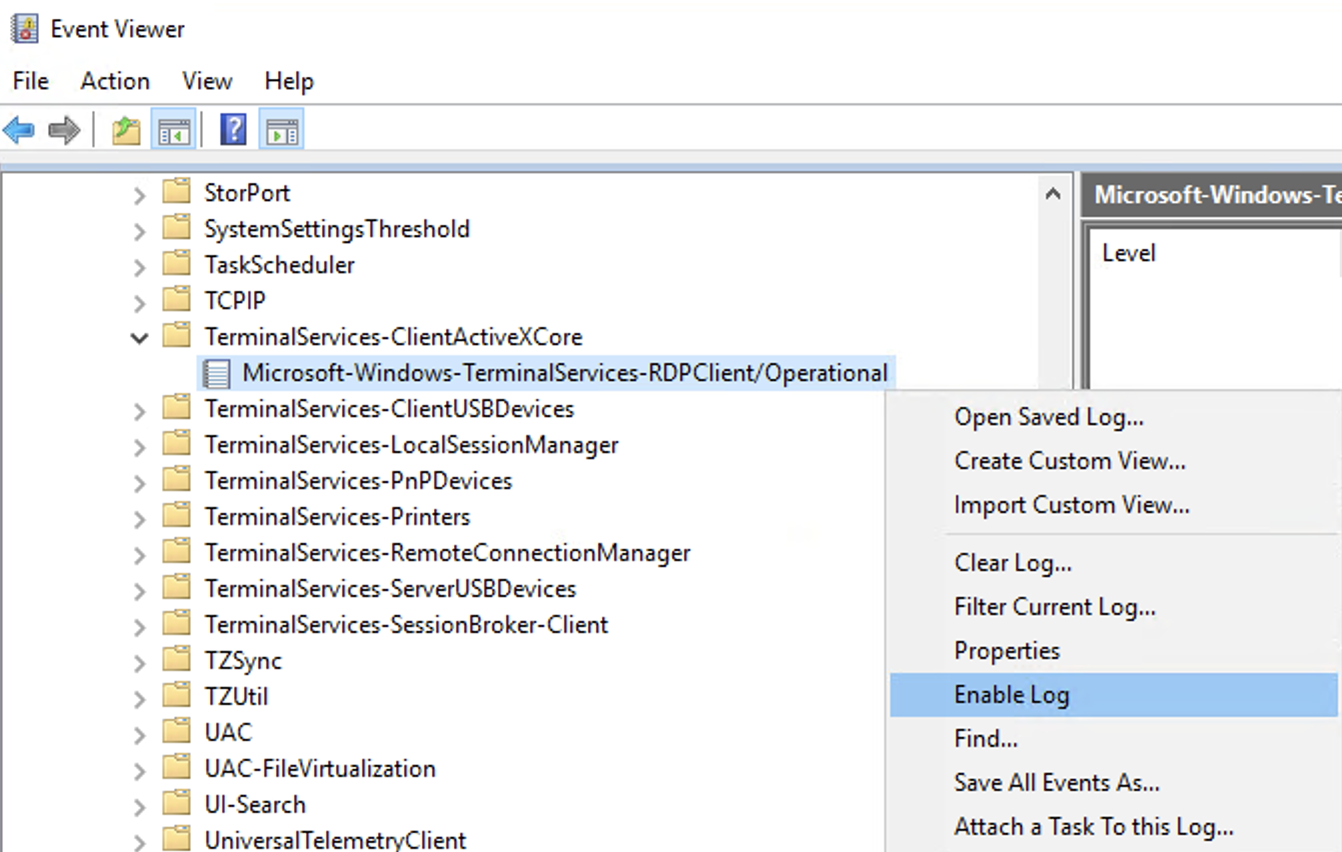Toggle the Show/Hide Action Pane toolbar icon
The height and width of the screenshot is (852, 1342).
(281, 130)
